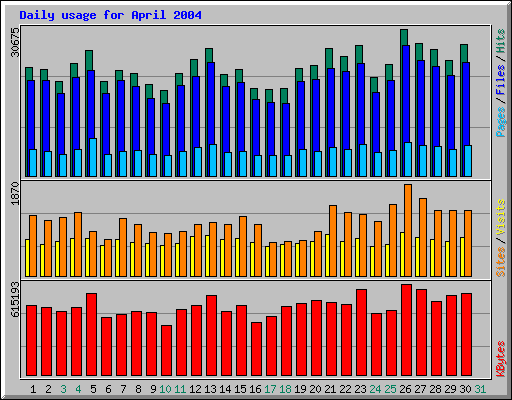Click green day label 10

165,389
